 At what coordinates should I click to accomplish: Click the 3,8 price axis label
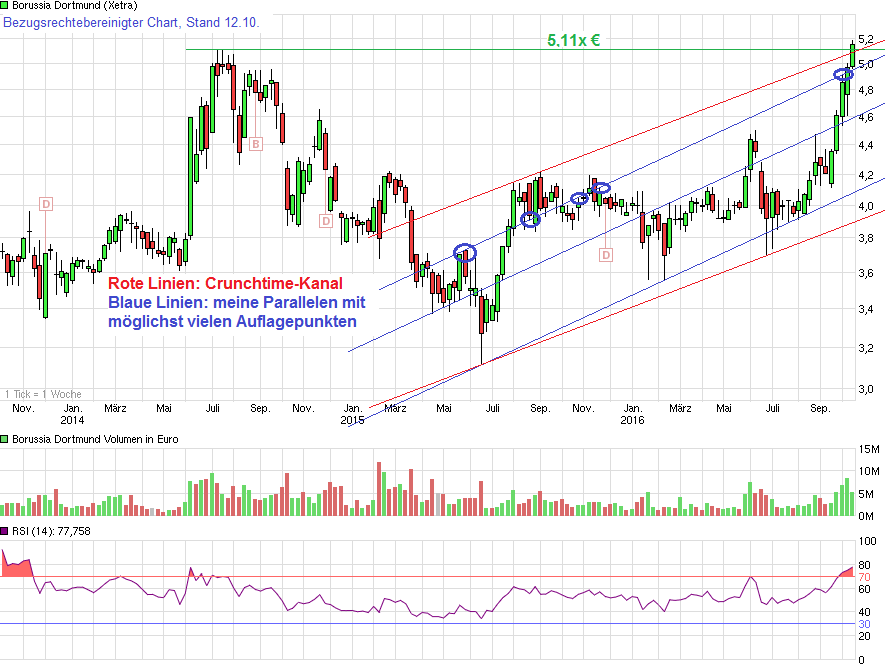coord(866,238)
